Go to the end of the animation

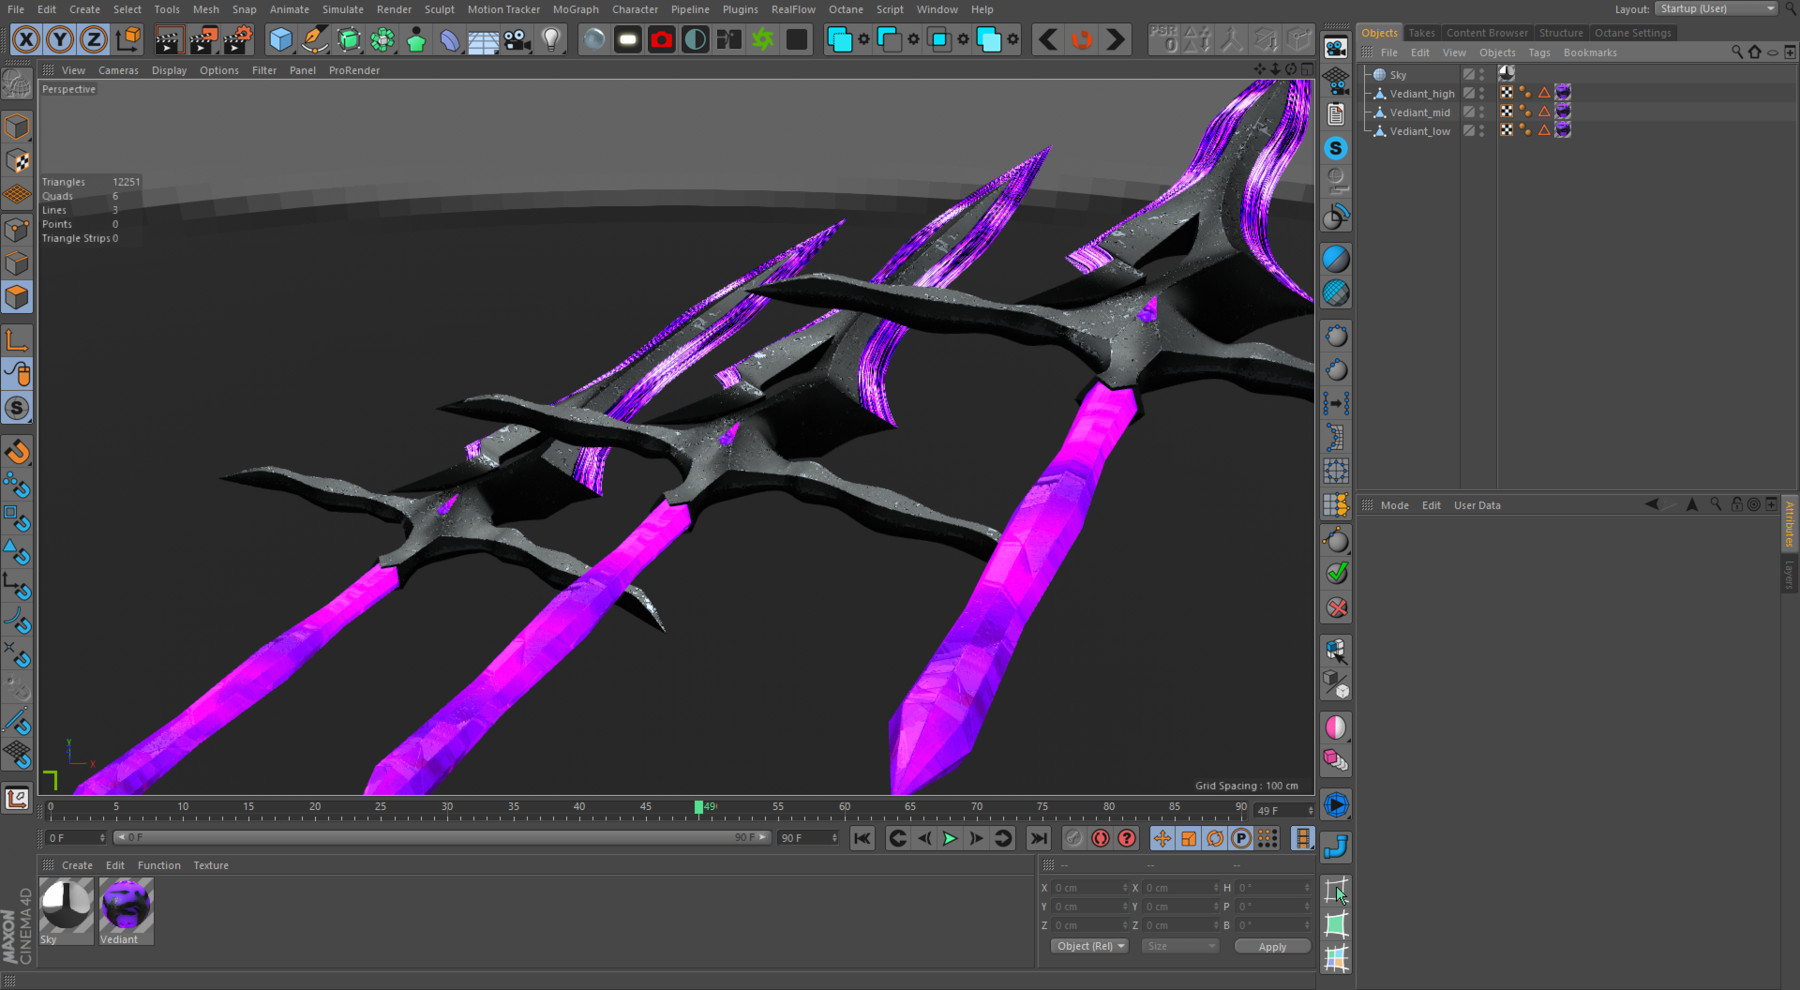pyautogui.click(x=1039, y=839)
